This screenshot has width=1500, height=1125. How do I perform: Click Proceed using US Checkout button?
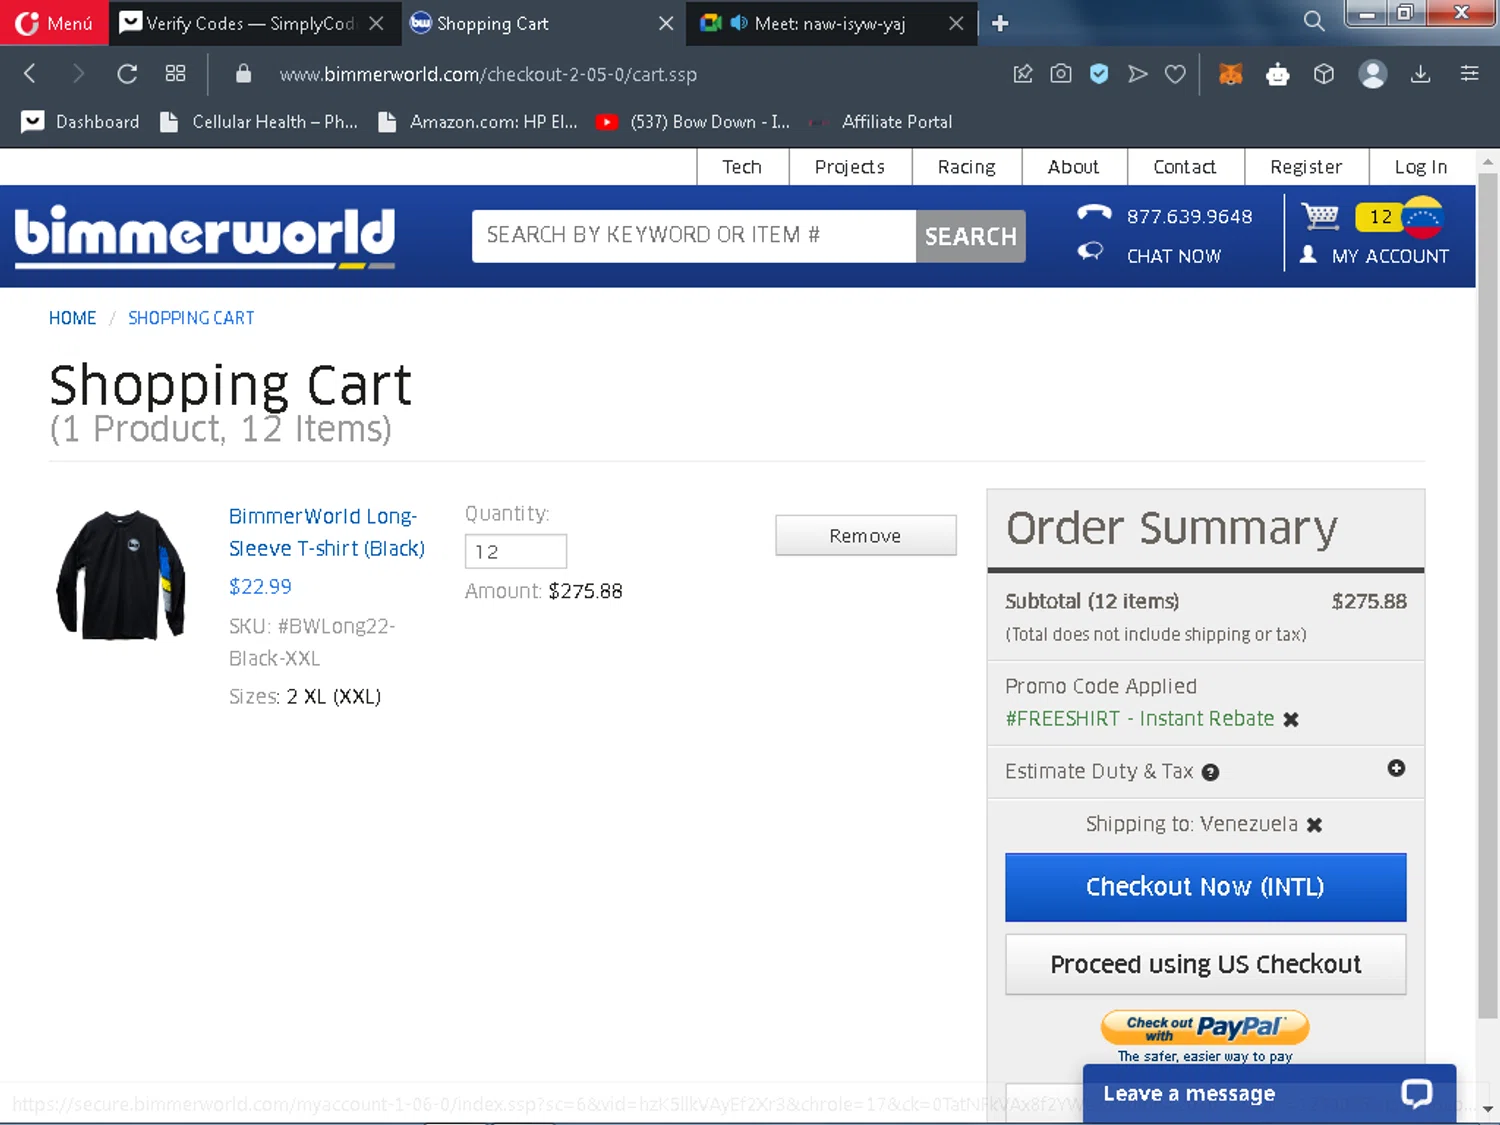[1206, 964]
